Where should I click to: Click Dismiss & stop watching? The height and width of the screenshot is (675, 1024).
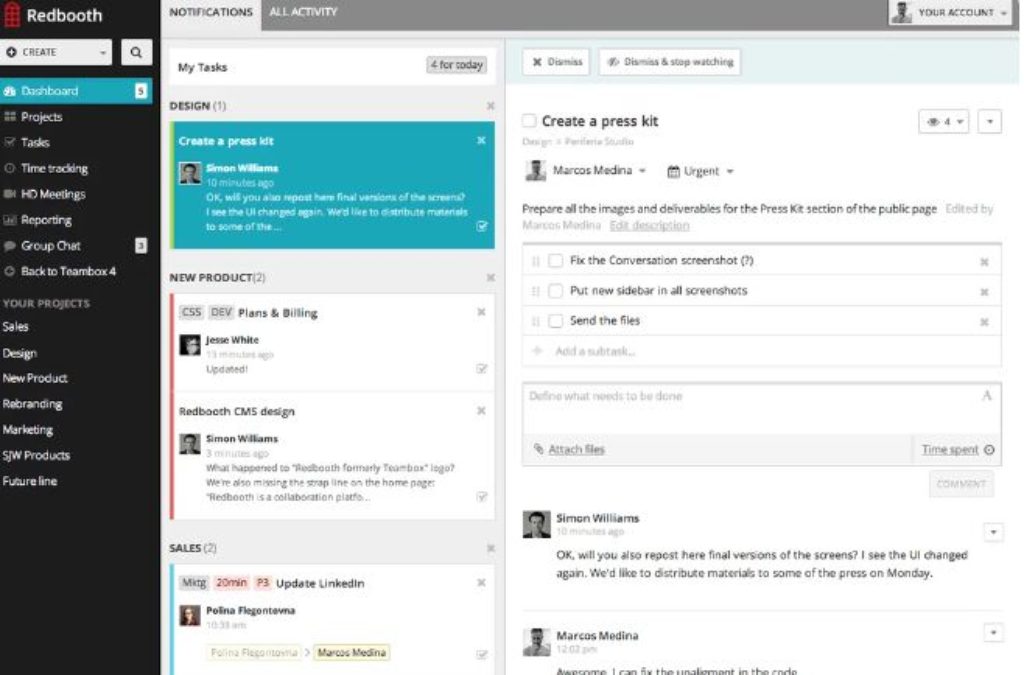[670, 62]
